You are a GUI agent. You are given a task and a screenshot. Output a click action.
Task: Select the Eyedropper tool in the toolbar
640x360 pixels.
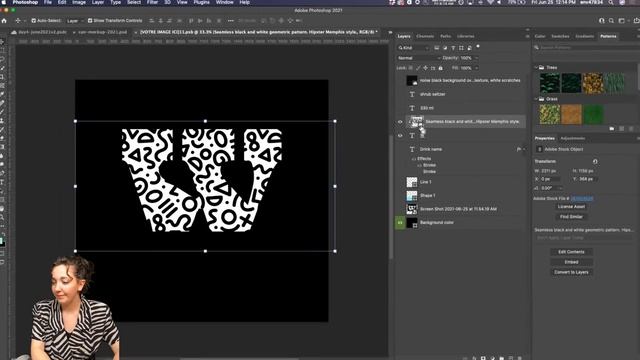click(x=2, y=94)
